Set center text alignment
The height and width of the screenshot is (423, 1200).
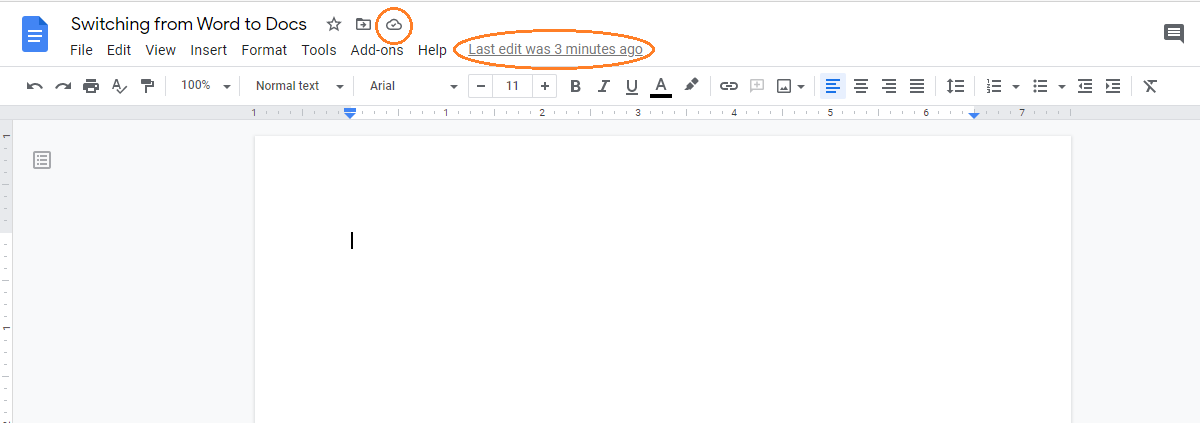coord(861,86)
